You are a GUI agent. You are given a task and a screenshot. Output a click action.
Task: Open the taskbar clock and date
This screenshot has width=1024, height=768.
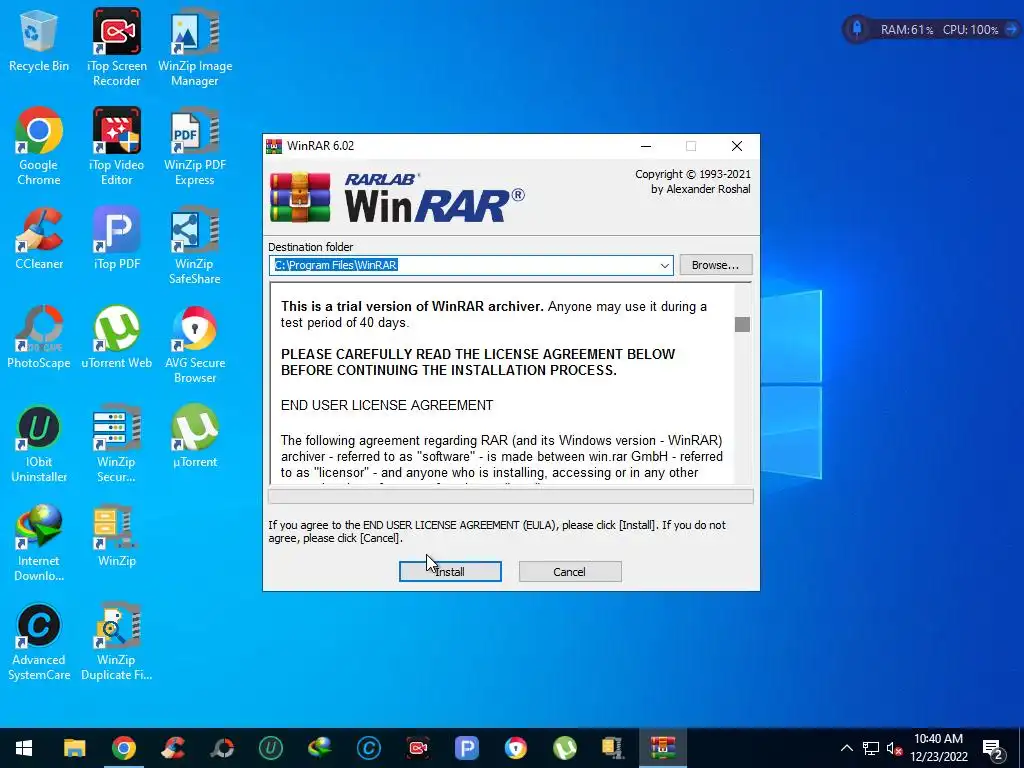pos(938,748)
